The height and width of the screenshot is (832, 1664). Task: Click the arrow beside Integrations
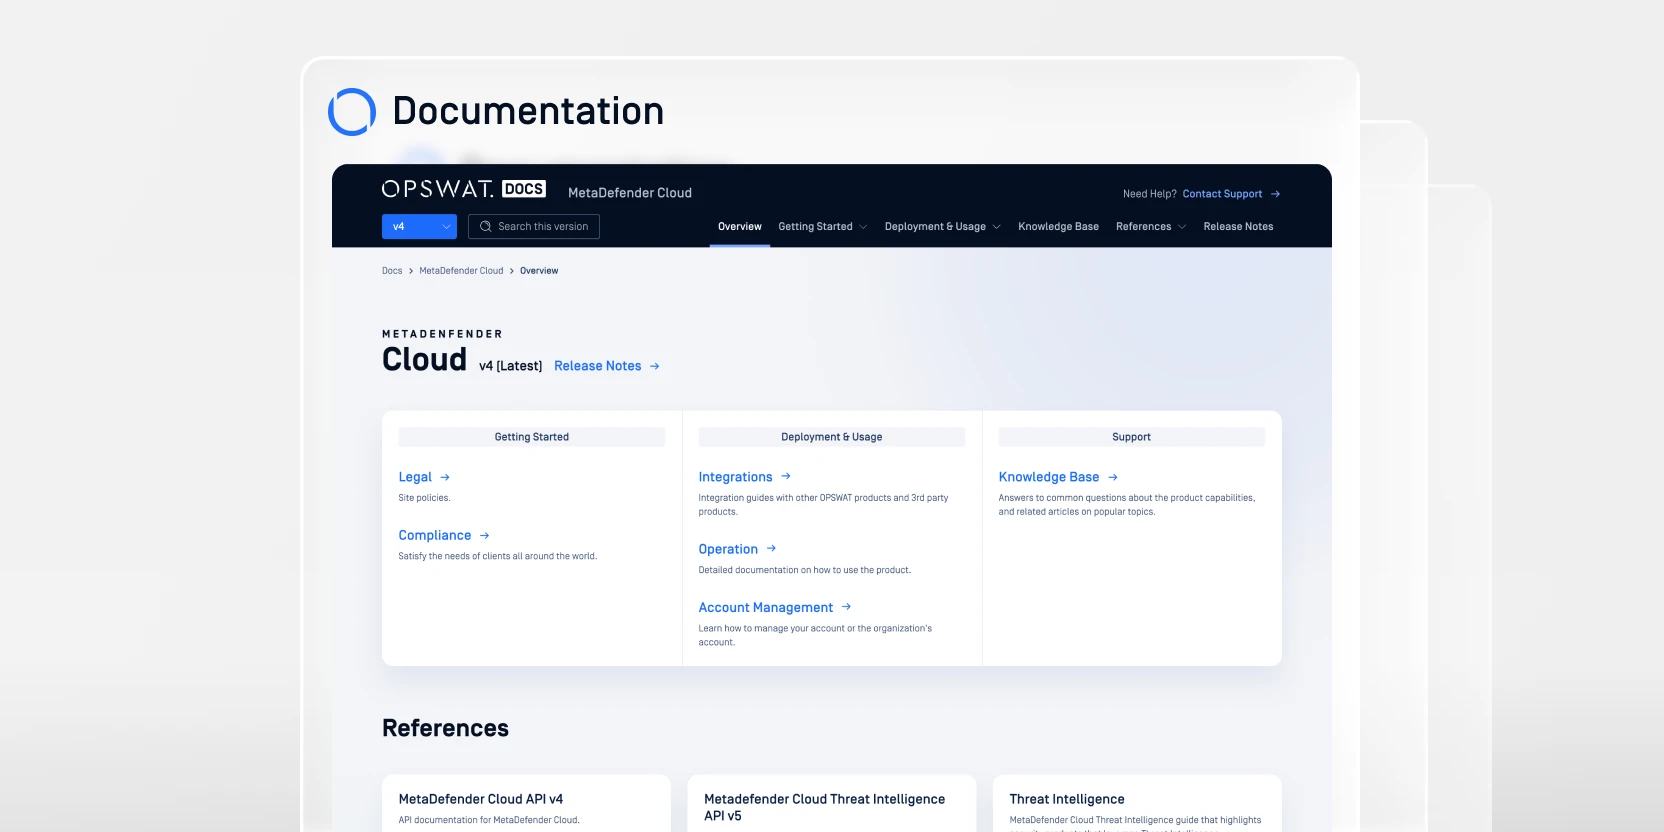pos(786,477)
